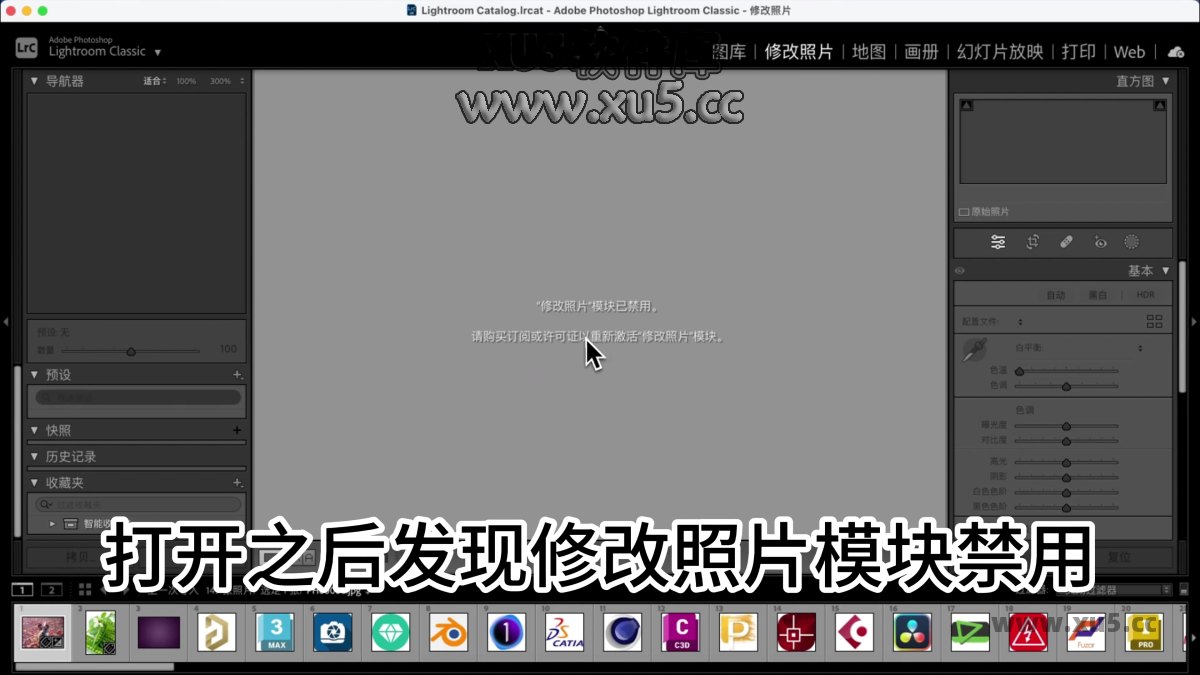Open the 配置文件 profile dropdown
This screenshot has width=1200, height=675.
pos(1019,322)
